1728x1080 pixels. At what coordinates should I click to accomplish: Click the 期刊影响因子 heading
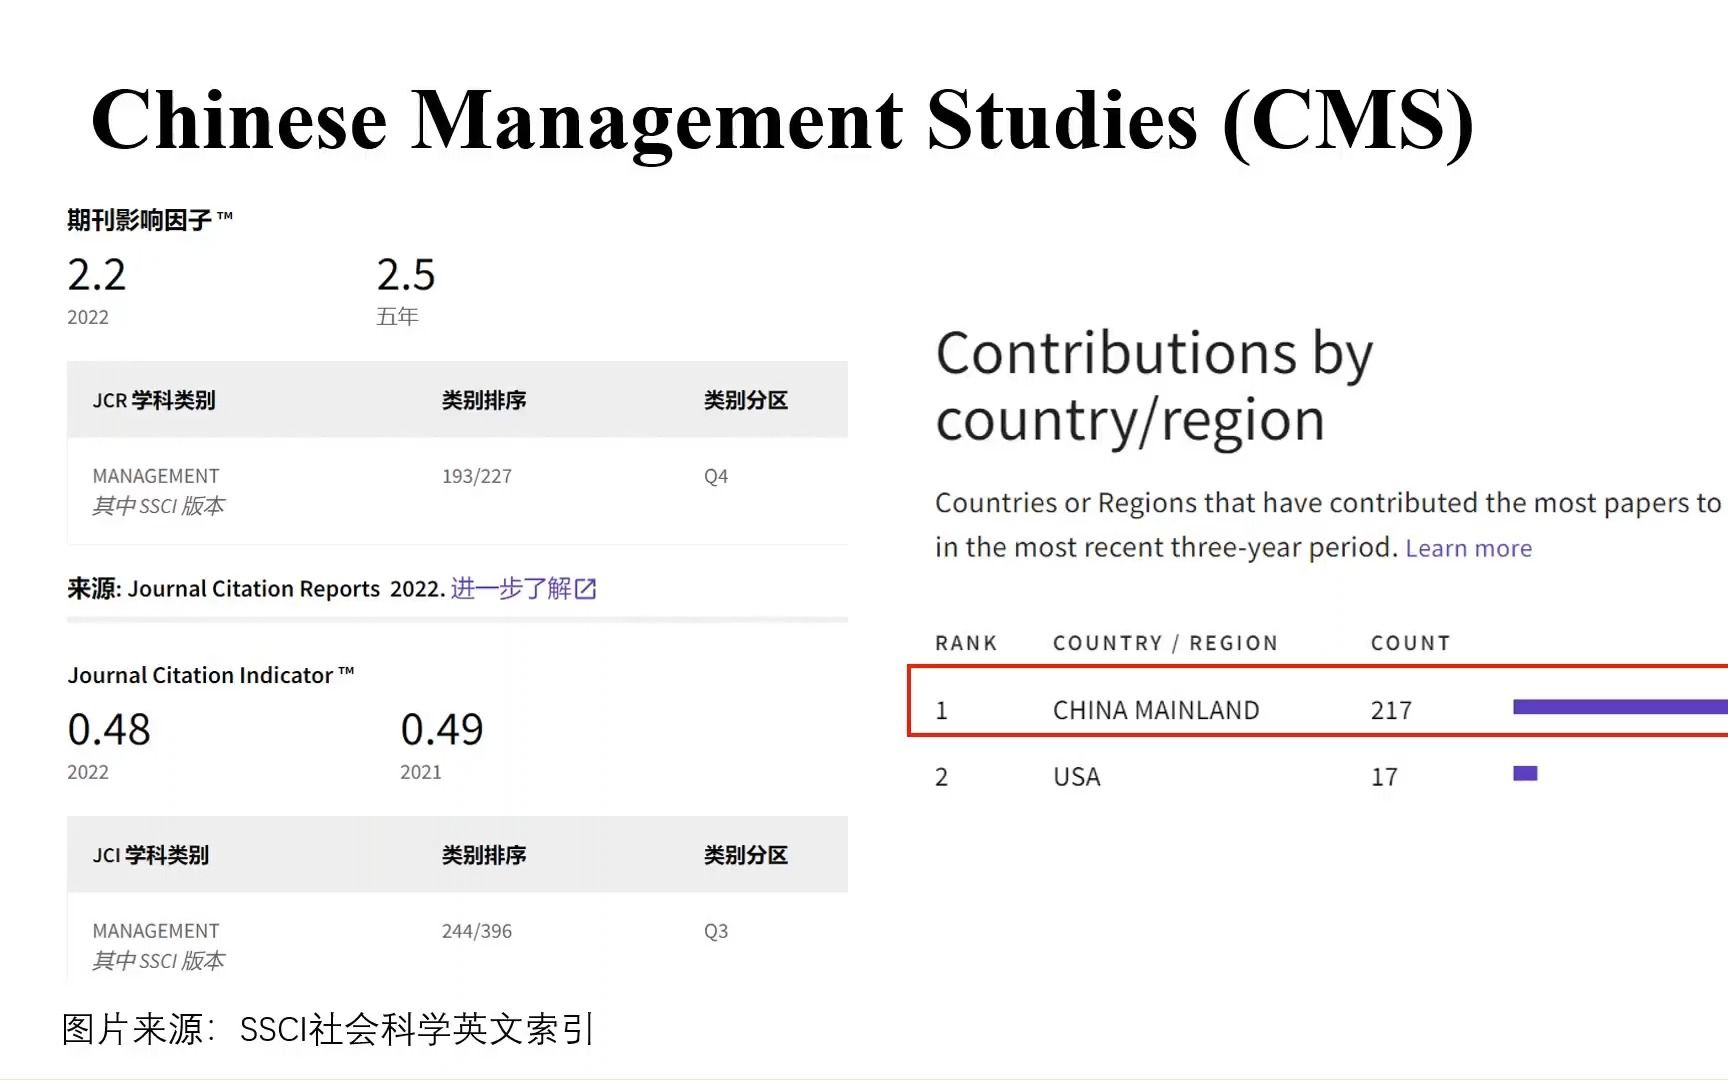tap(150, 220)
